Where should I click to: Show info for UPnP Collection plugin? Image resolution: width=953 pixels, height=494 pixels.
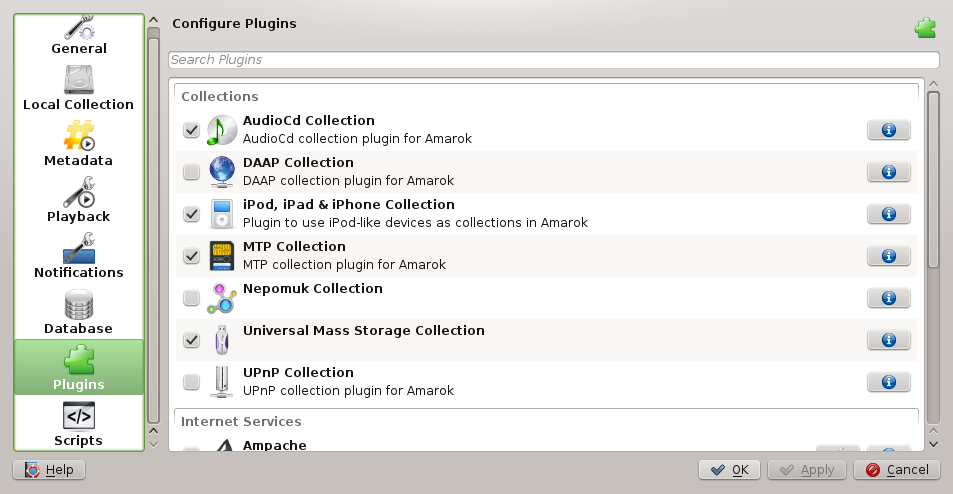click(x=888, y=382)
